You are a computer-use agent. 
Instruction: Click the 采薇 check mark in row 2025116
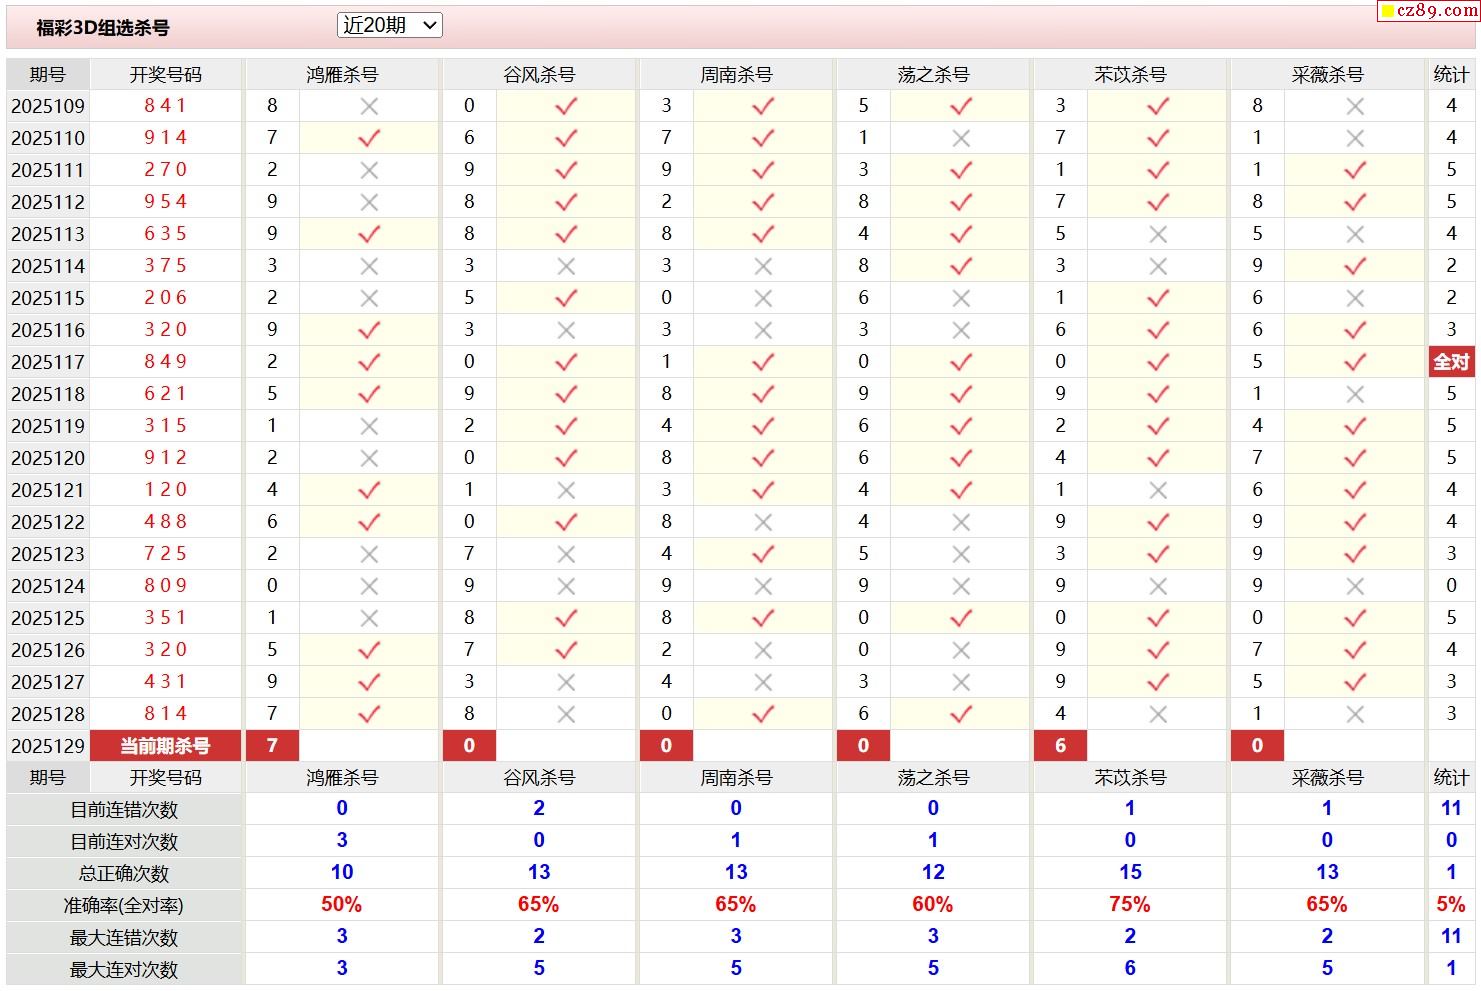pos(1355,330)
